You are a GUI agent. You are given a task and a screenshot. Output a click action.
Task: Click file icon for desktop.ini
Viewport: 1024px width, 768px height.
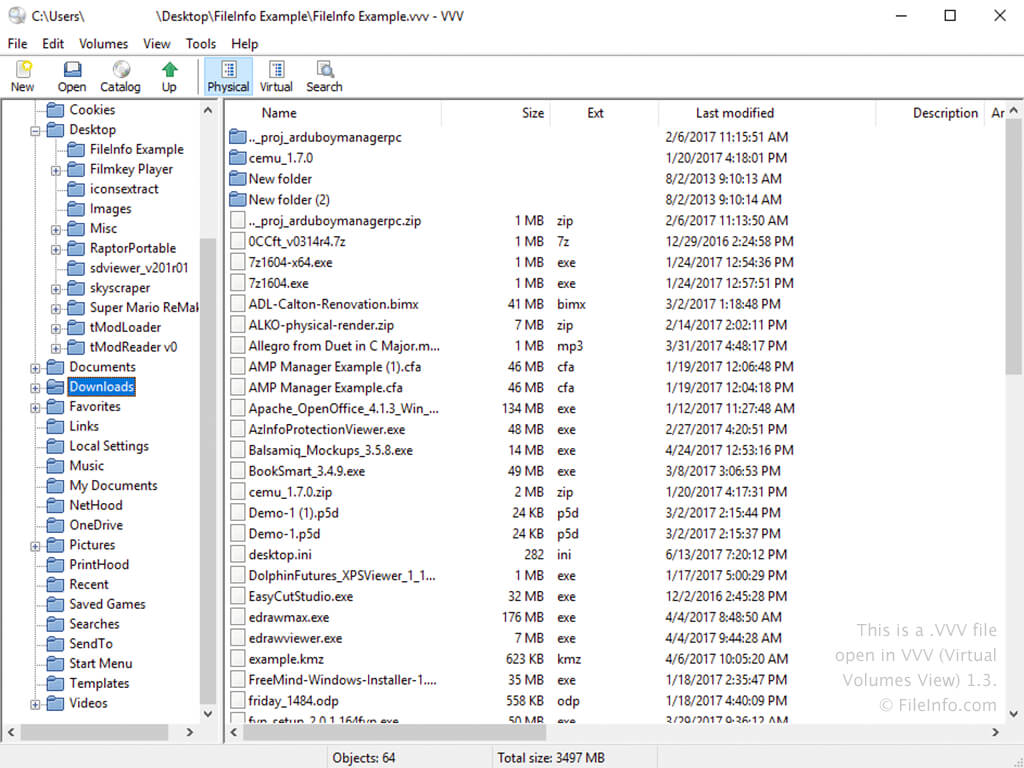238,555
